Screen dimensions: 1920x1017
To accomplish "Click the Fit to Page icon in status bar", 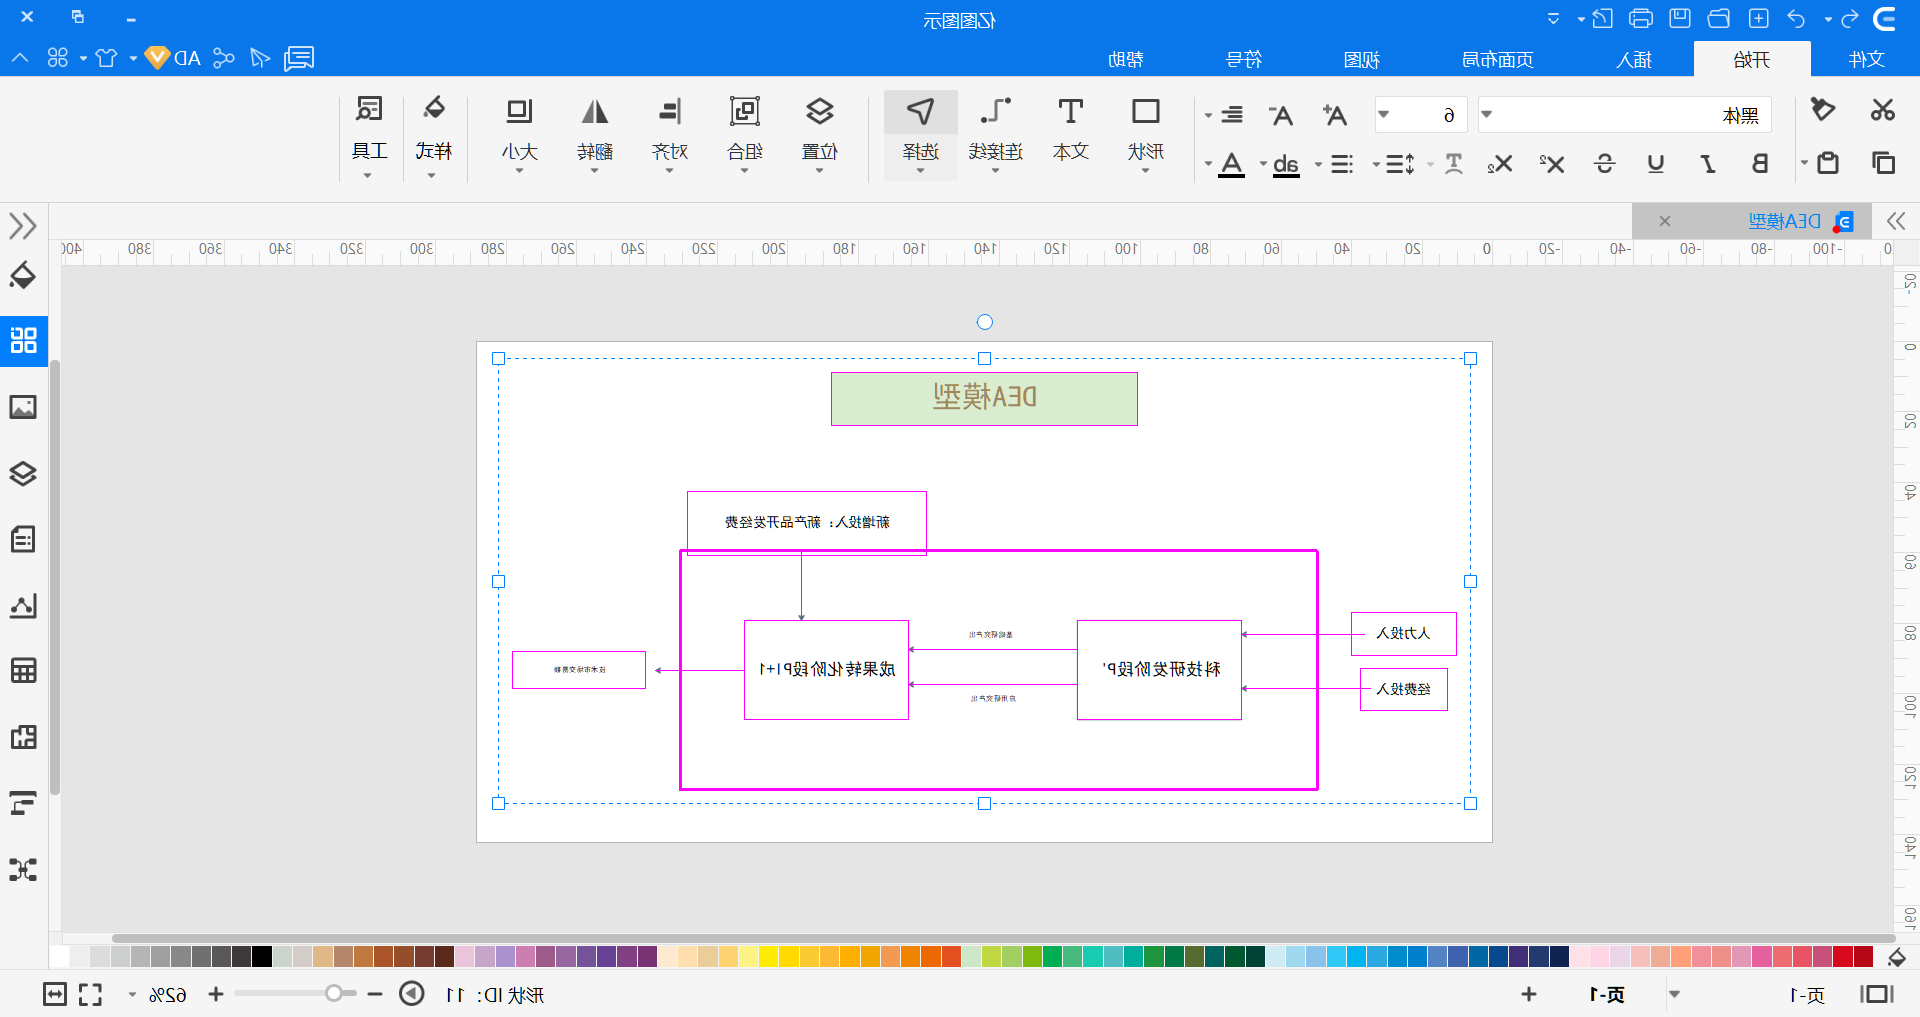I will [55, 994].
